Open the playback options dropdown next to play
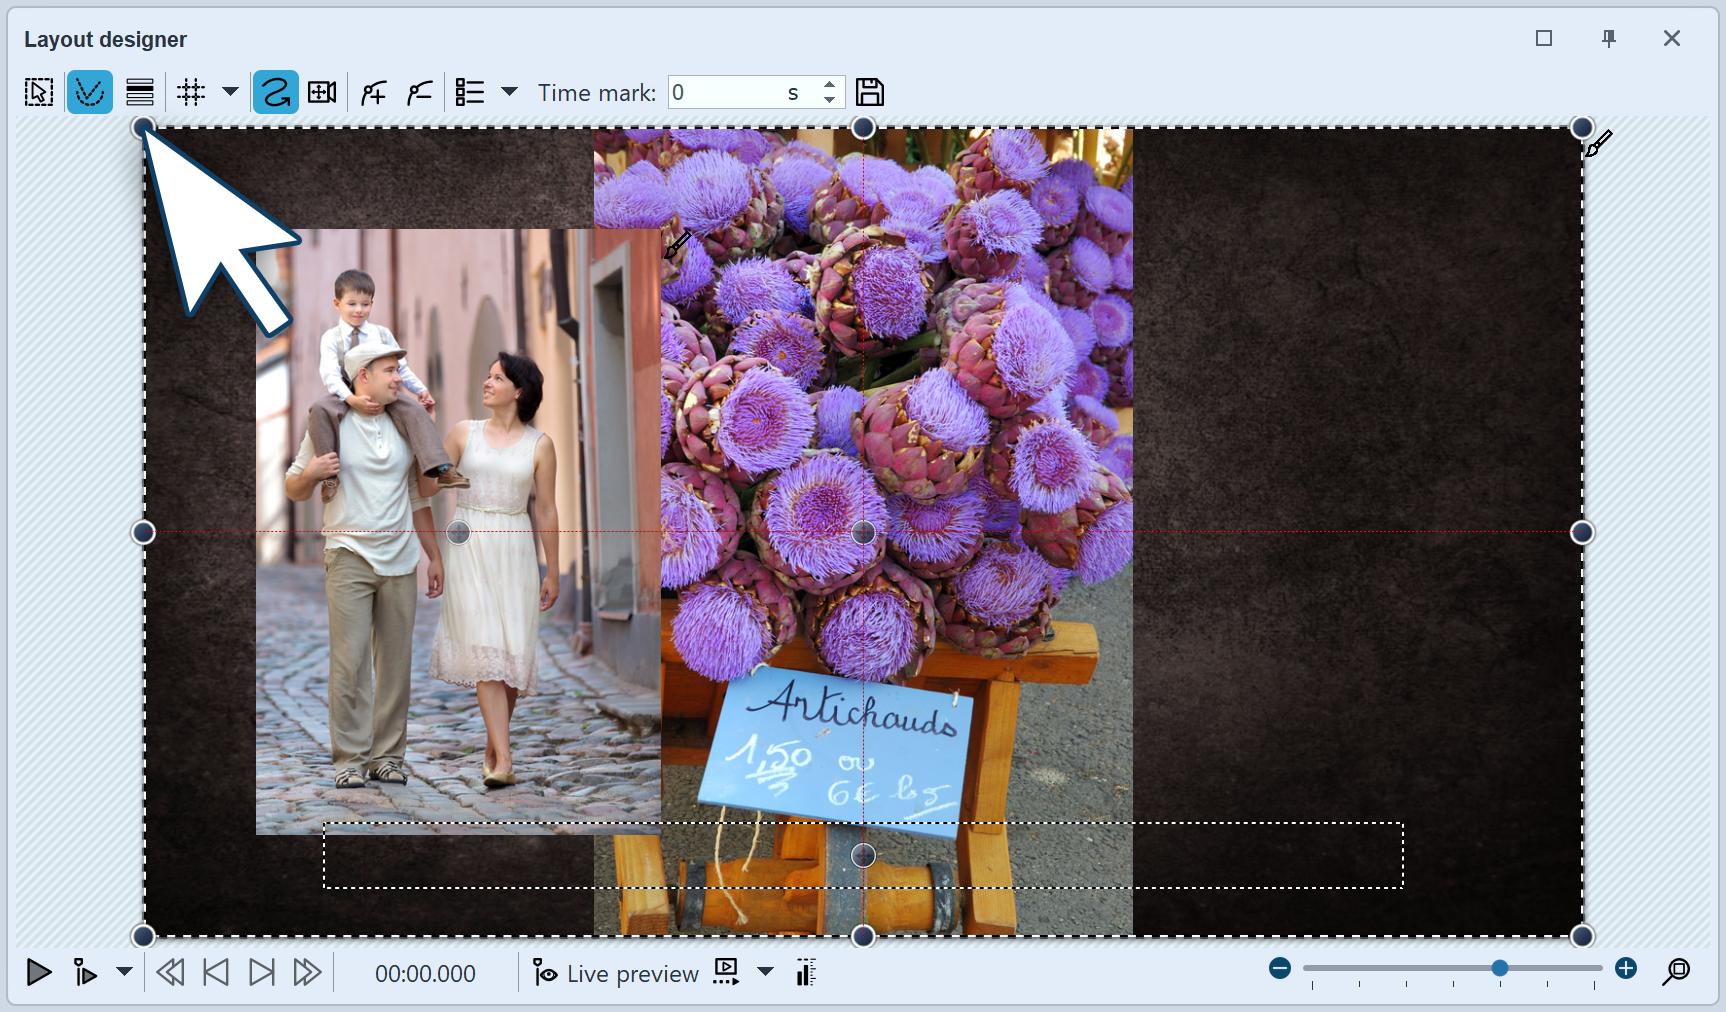Screen dimensions: 1726x1012 (x=124, y=971)
